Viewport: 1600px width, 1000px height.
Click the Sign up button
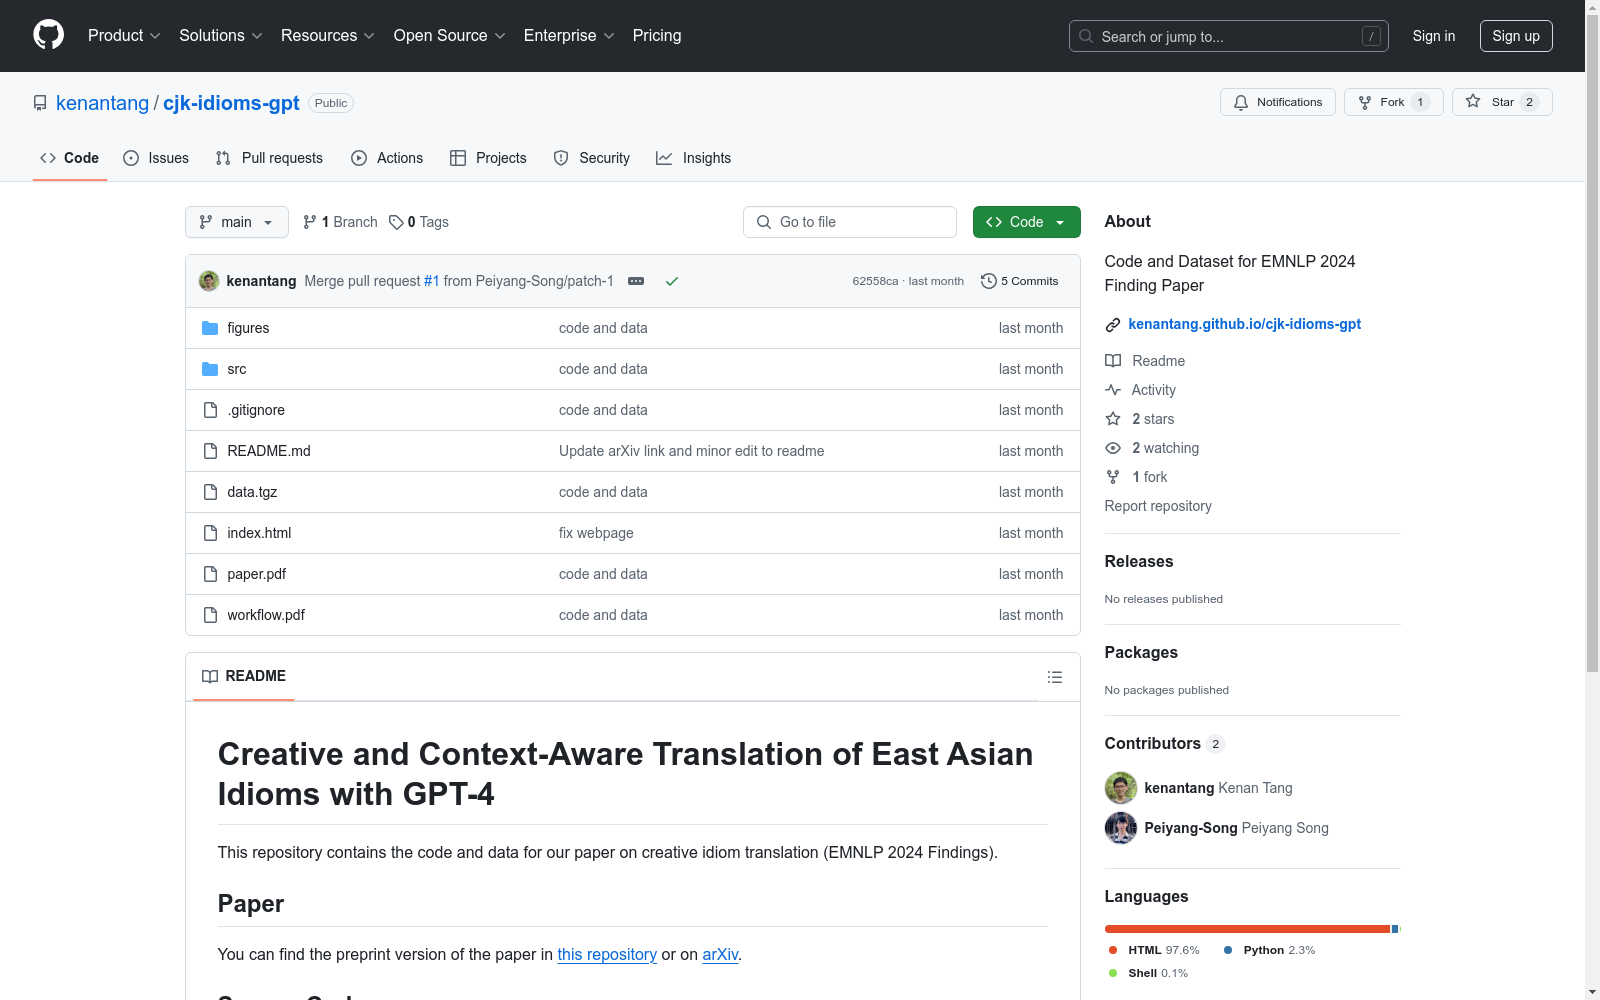coord(1516,36)
